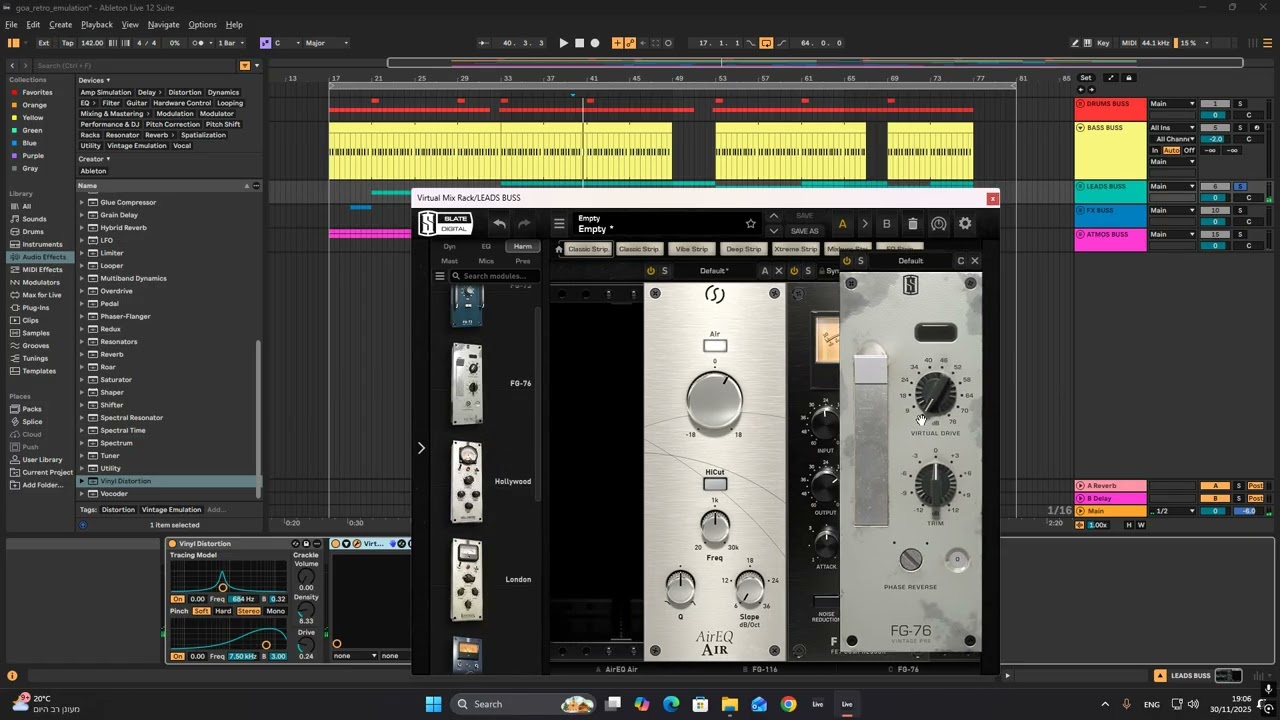Step to the previous preset with the up chevron

pos(773,216)
